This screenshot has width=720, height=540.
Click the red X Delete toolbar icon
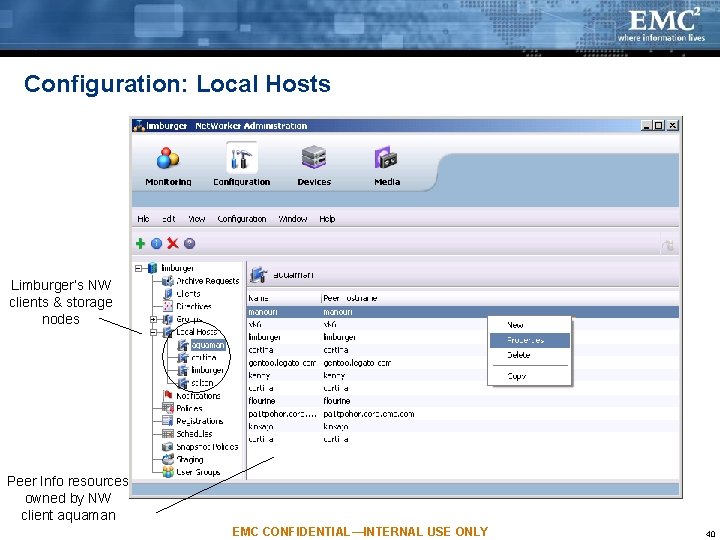(173, 243)
